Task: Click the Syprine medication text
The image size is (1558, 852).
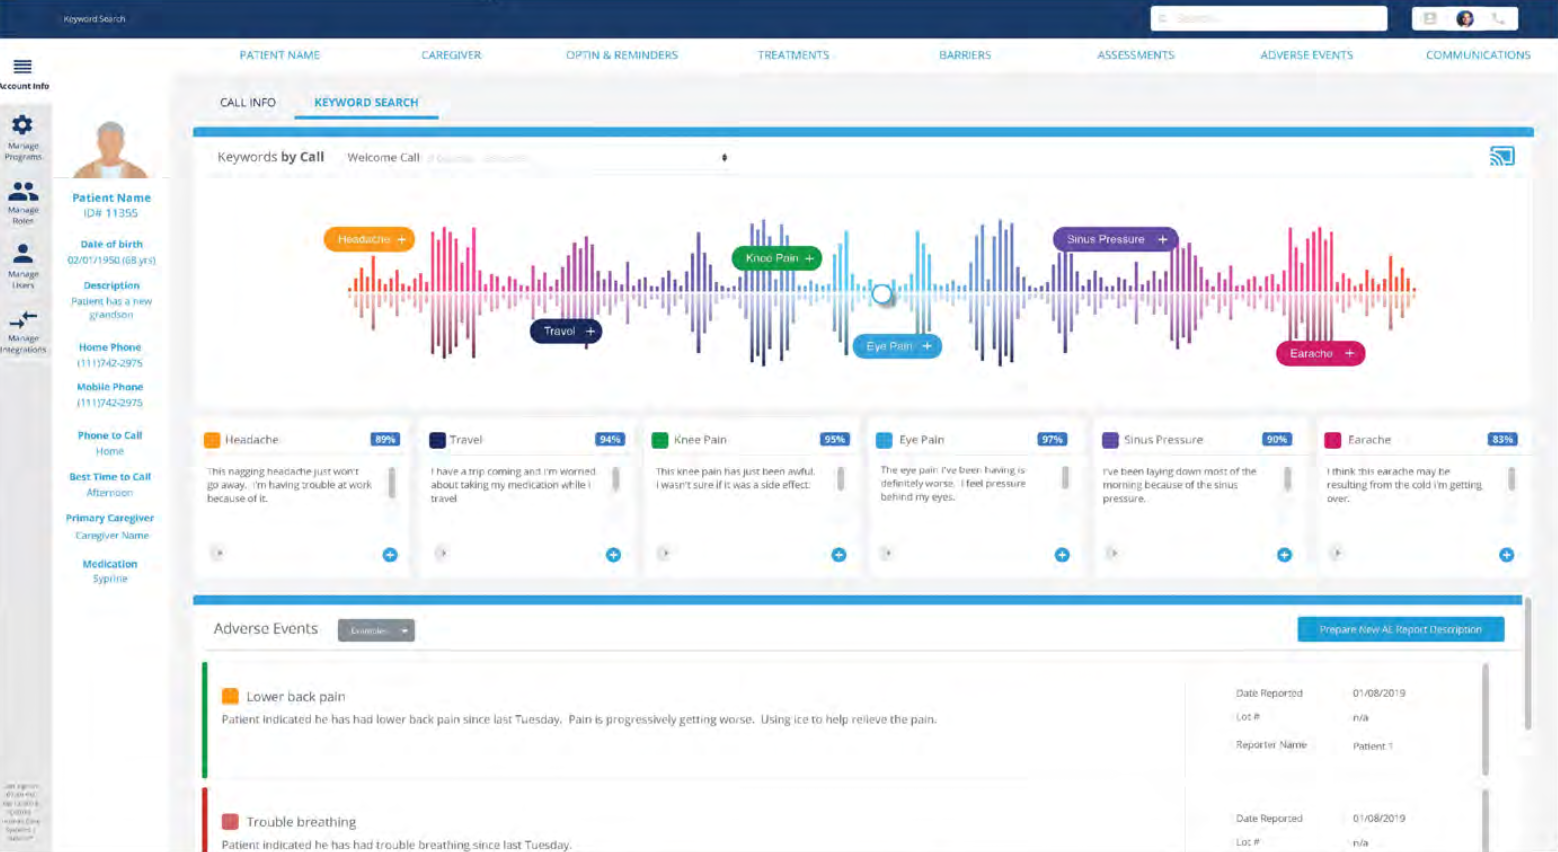Action: [x=110, y=579]
